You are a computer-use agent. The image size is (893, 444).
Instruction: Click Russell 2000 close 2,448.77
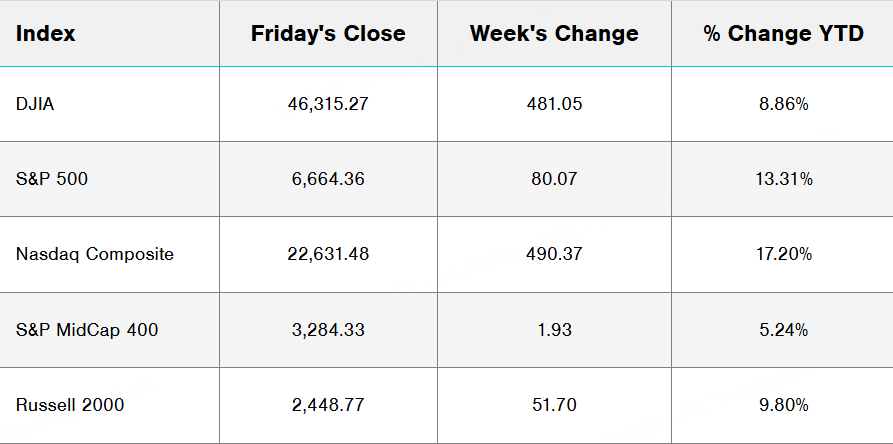pos(328,404)
